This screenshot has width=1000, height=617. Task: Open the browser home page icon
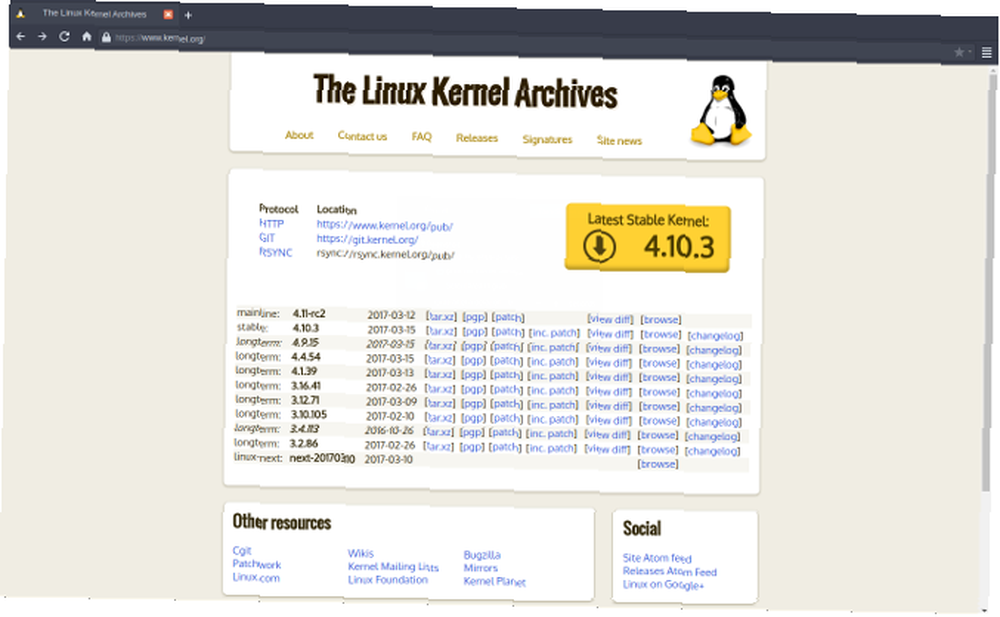[x=86, y=36]
